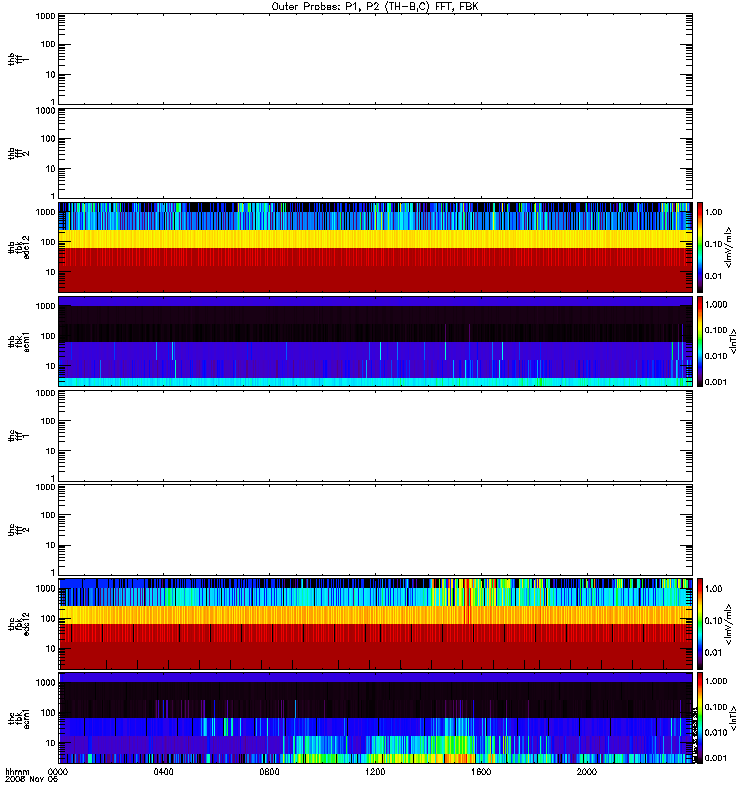Click the "thc fbk edc12" y-axis title

pos(18,624)
